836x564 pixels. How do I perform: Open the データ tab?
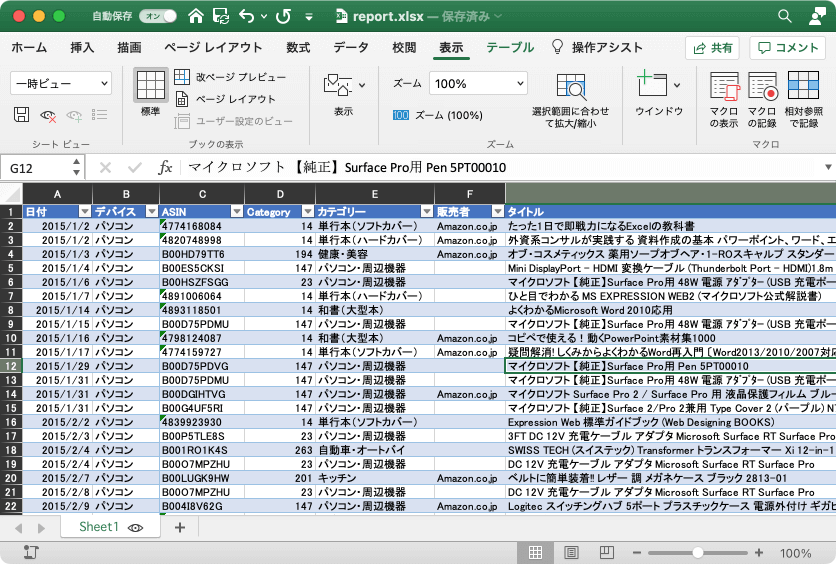point(351,47)
